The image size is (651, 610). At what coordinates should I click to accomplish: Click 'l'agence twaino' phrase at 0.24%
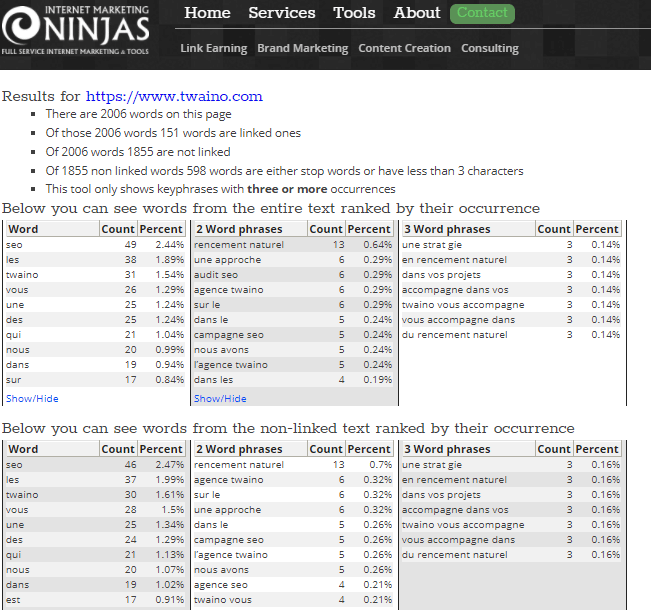click(x=231, y=365)
